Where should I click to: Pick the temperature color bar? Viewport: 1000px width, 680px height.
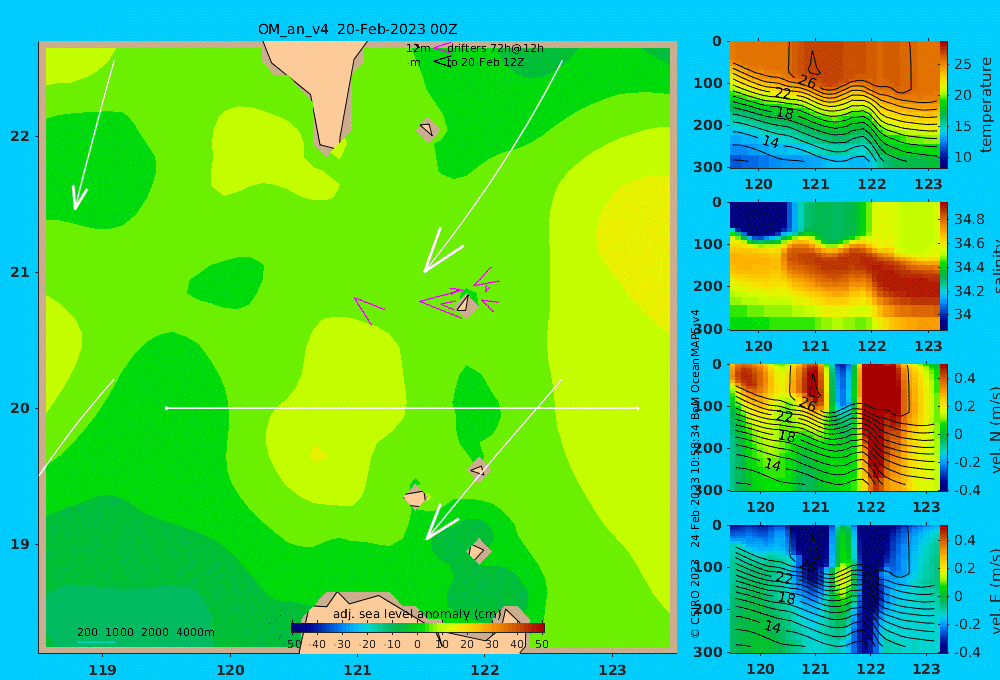pyautogui.click(x=943, y=105)
